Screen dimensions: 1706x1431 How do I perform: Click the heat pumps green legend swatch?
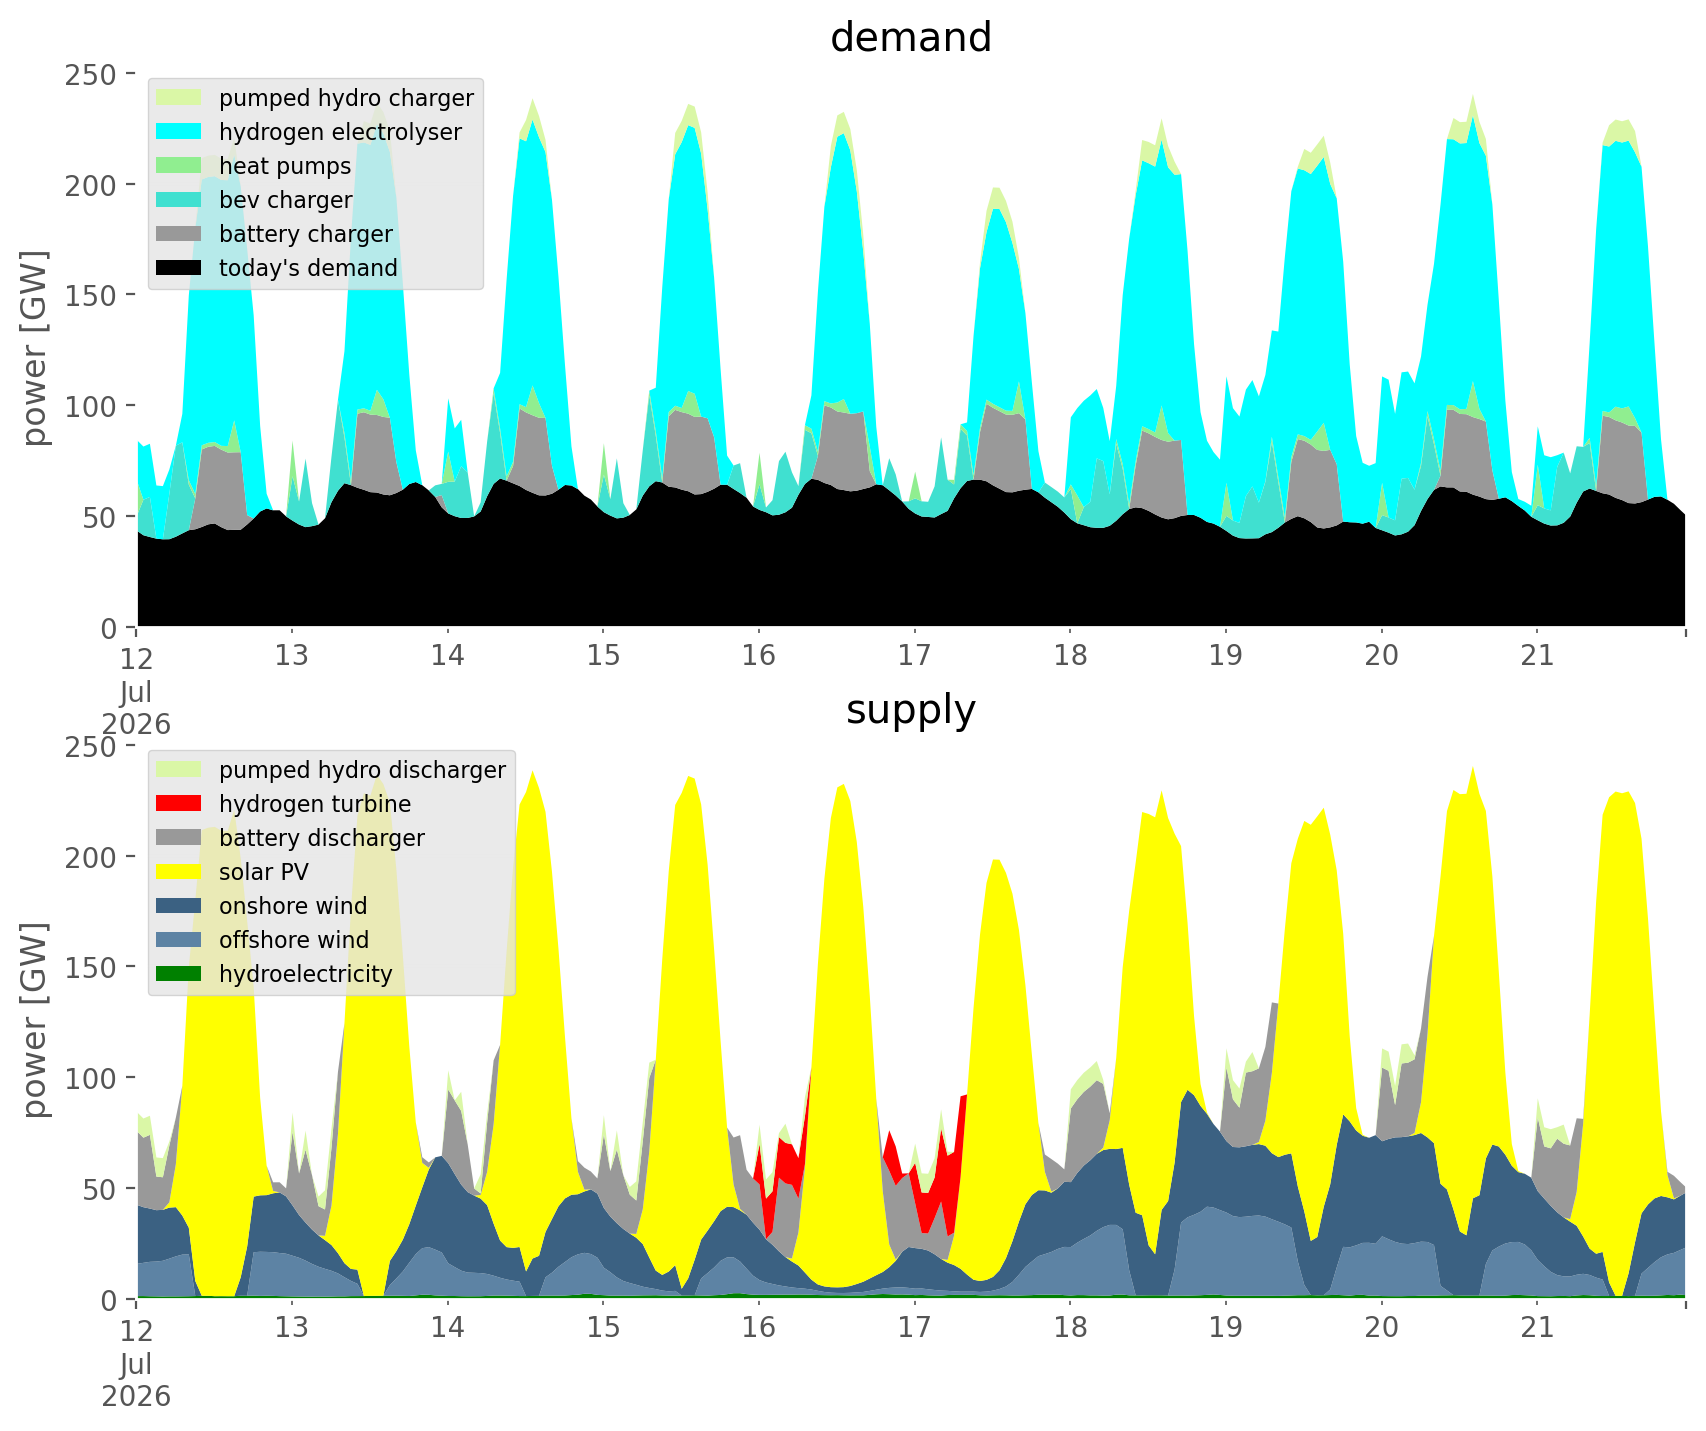(180, 166)
